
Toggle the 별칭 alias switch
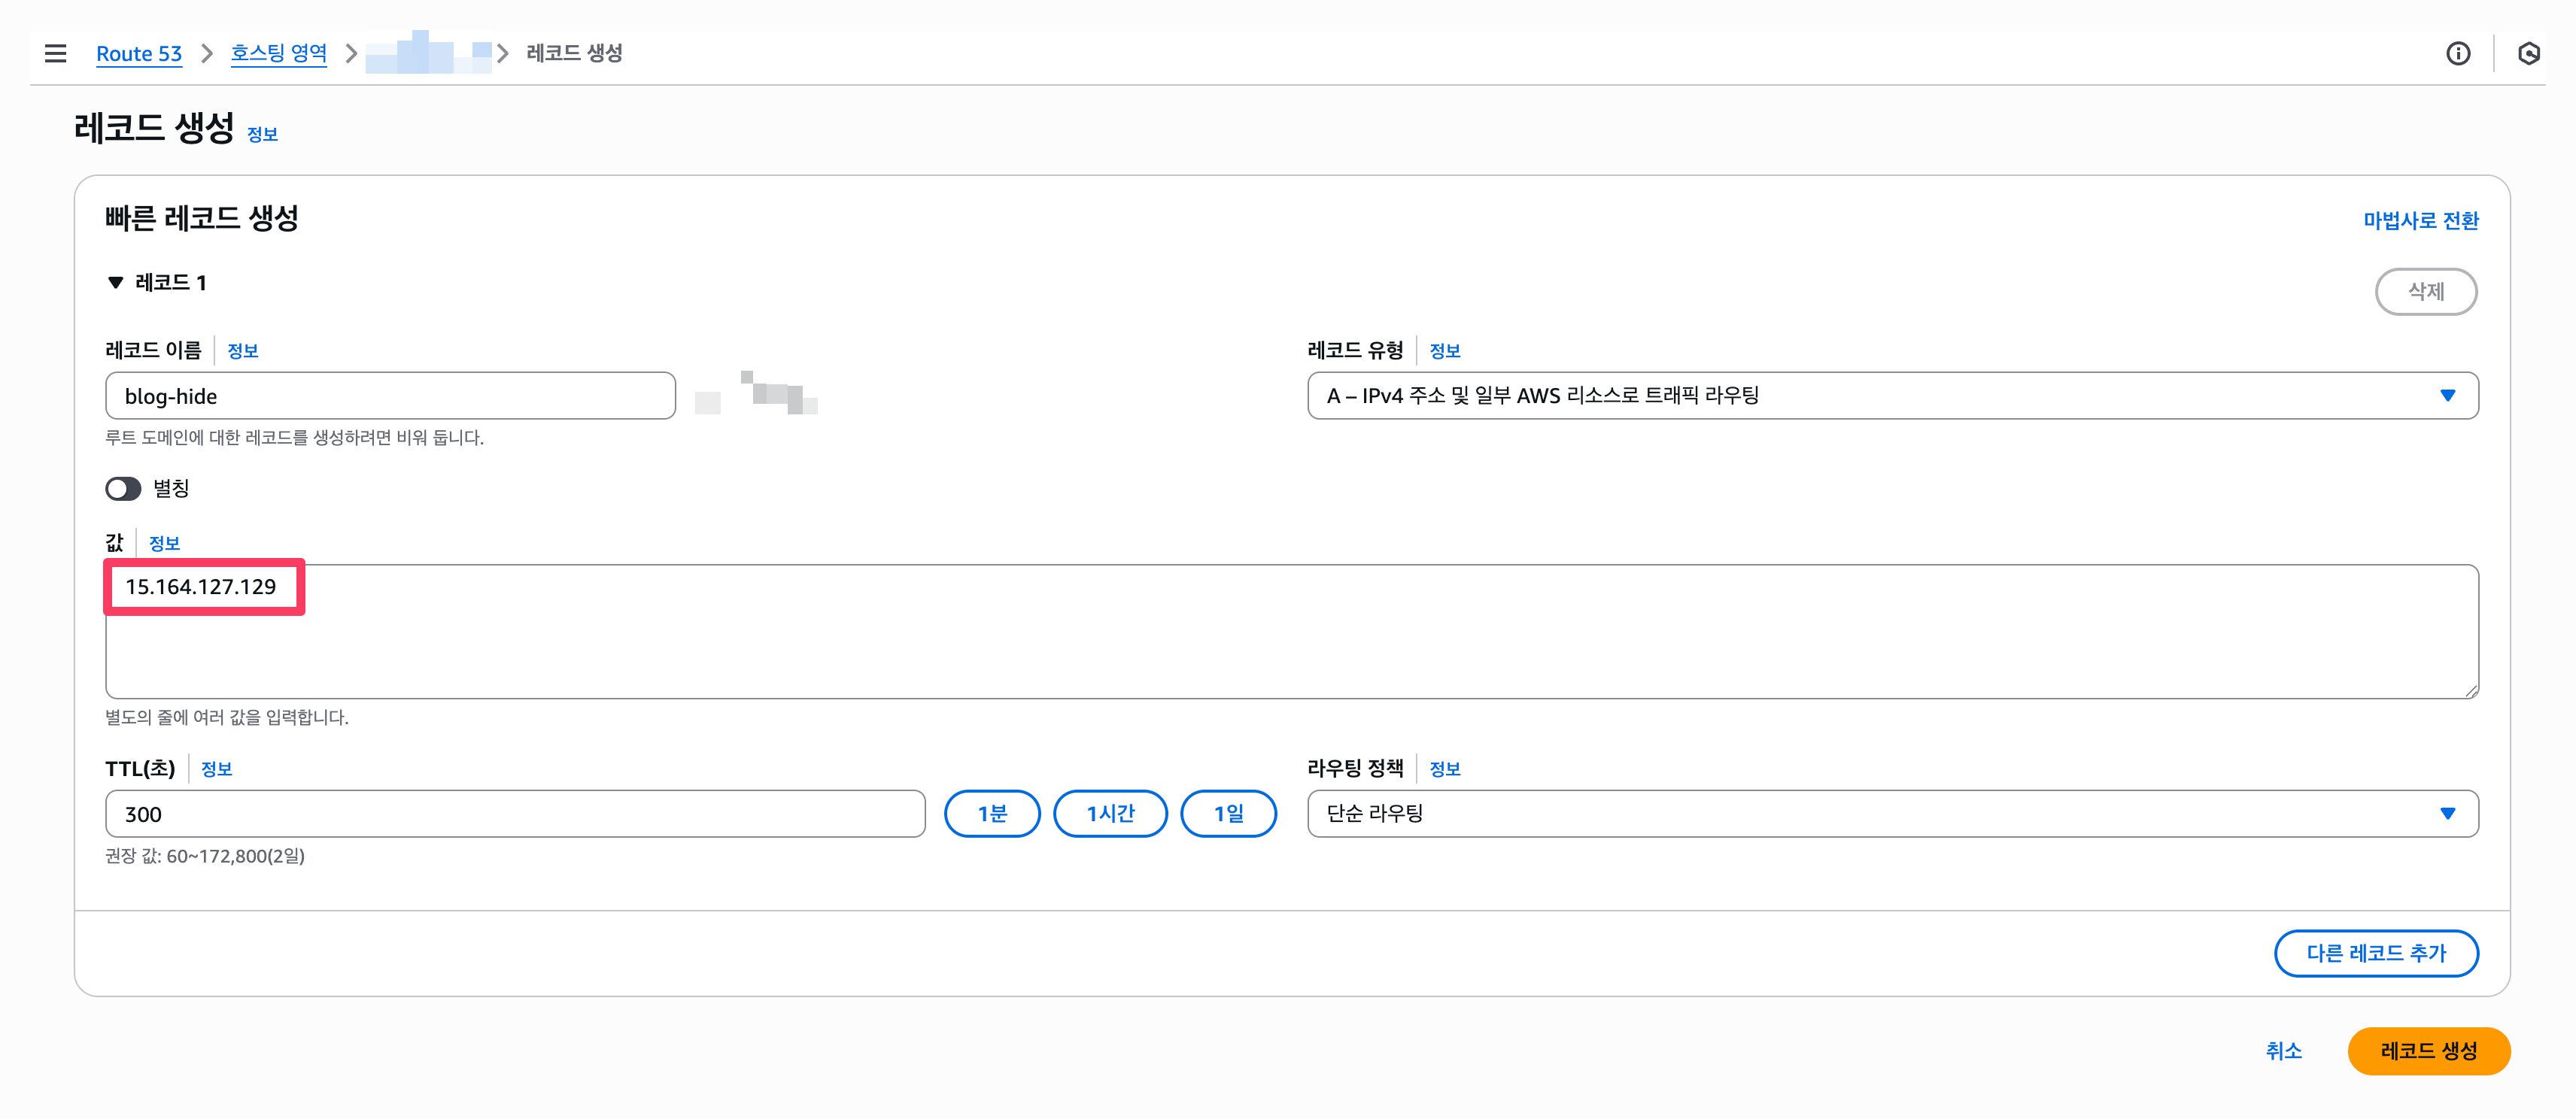(x=123, y=488)
